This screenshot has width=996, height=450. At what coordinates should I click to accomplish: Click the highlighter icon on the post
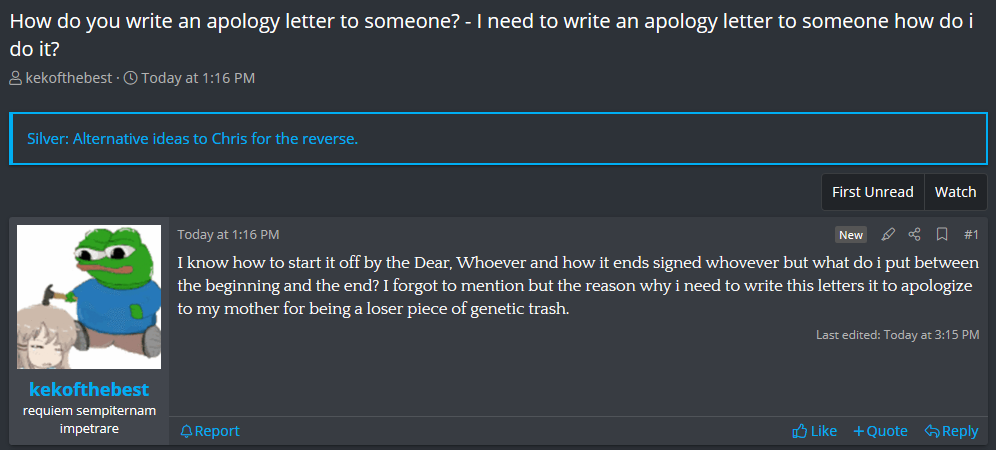tap(888, 235)
